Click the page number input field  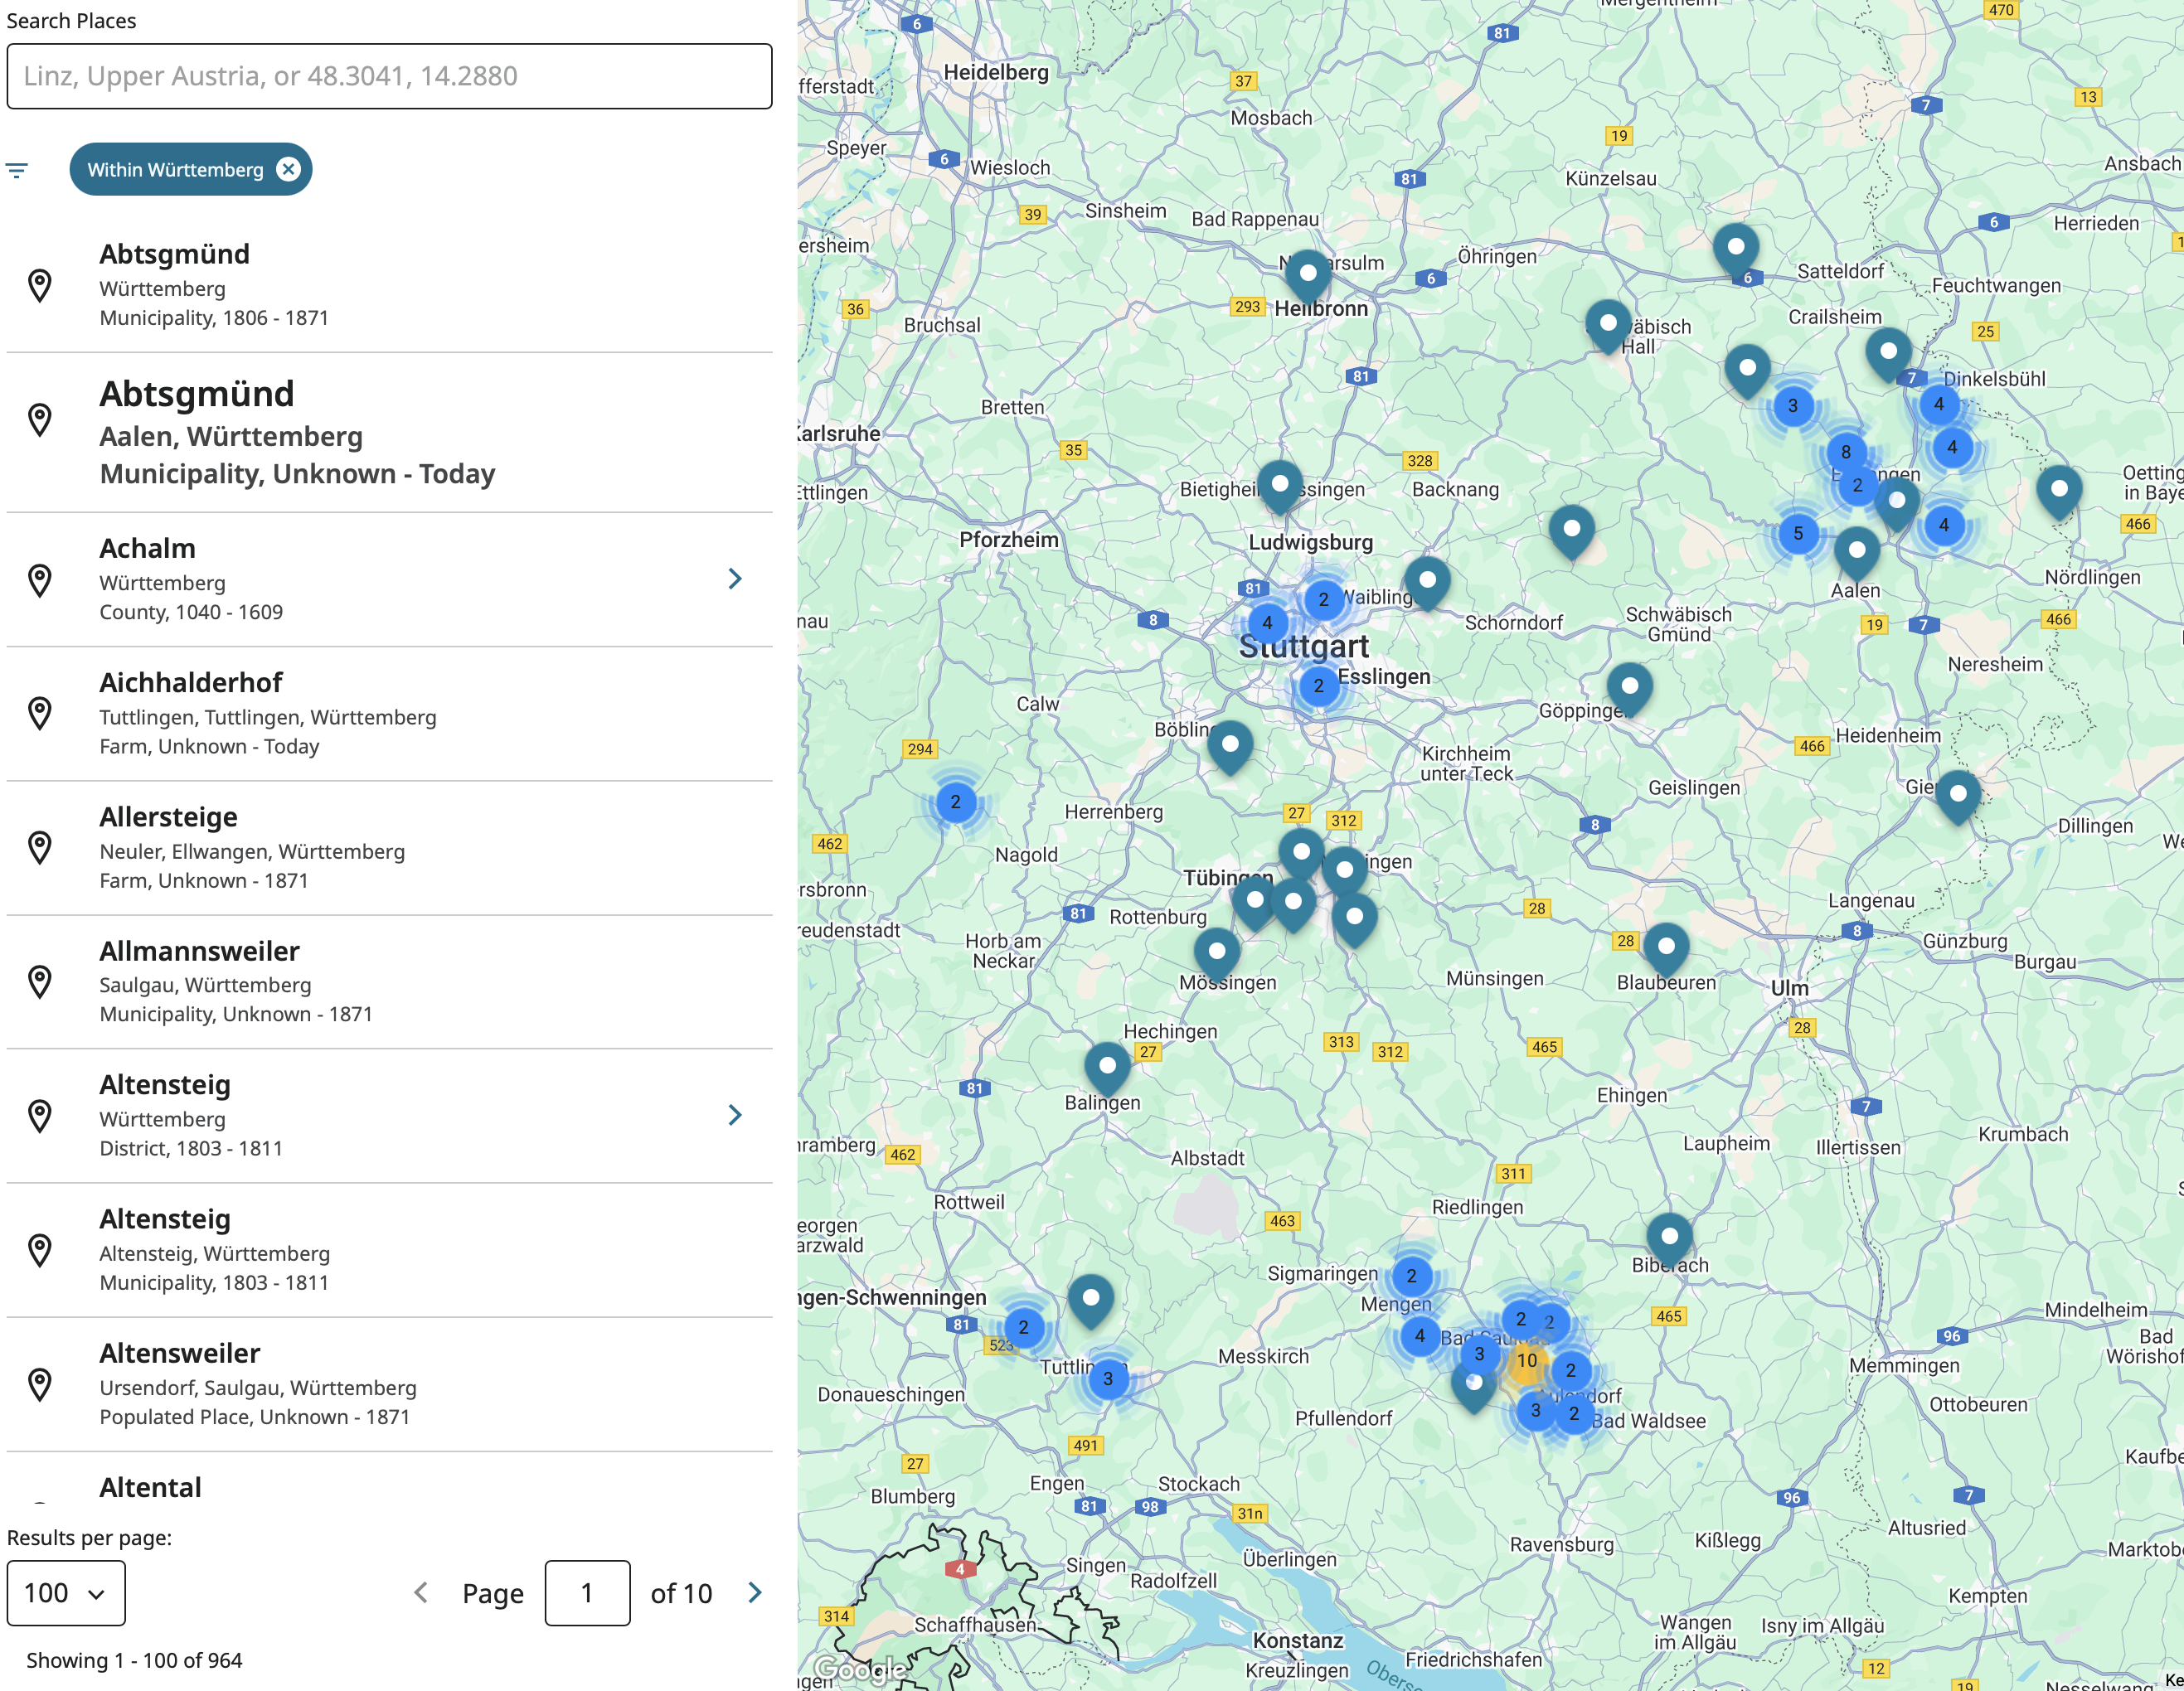587,1592
